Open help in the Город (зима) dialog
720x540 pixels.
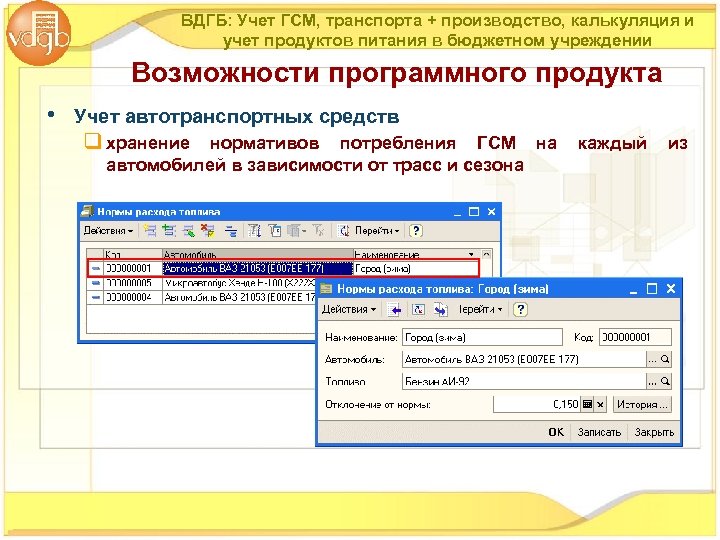point(520,309)
